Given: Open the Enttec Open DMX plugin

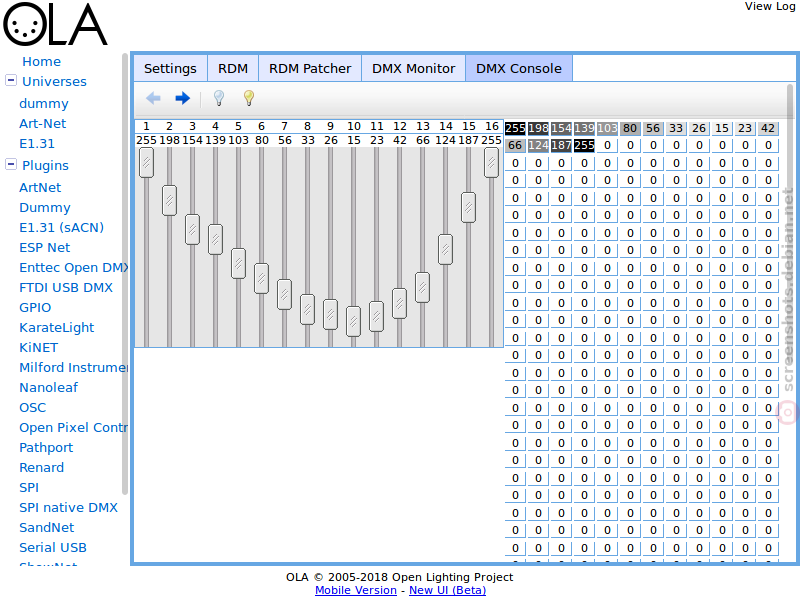Looking at the screenshot, I should (73, 267).
